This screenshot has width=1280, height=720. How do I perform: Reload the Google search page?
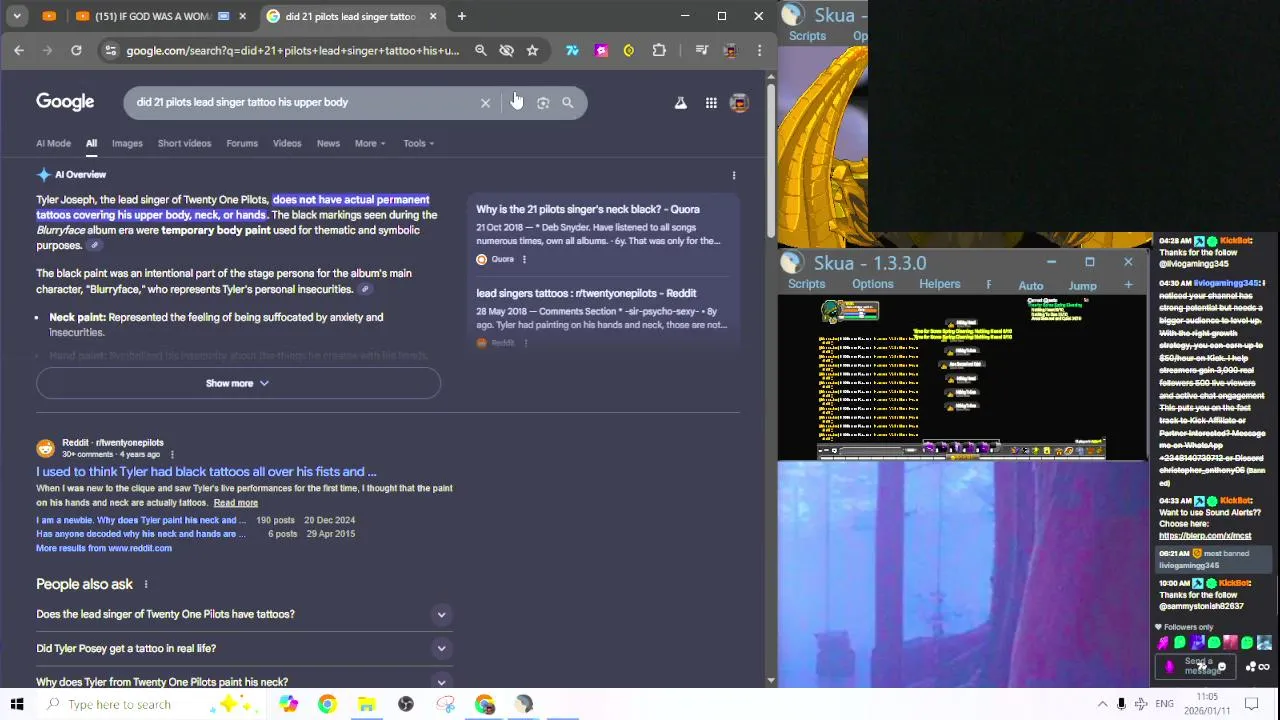(76, 50)
